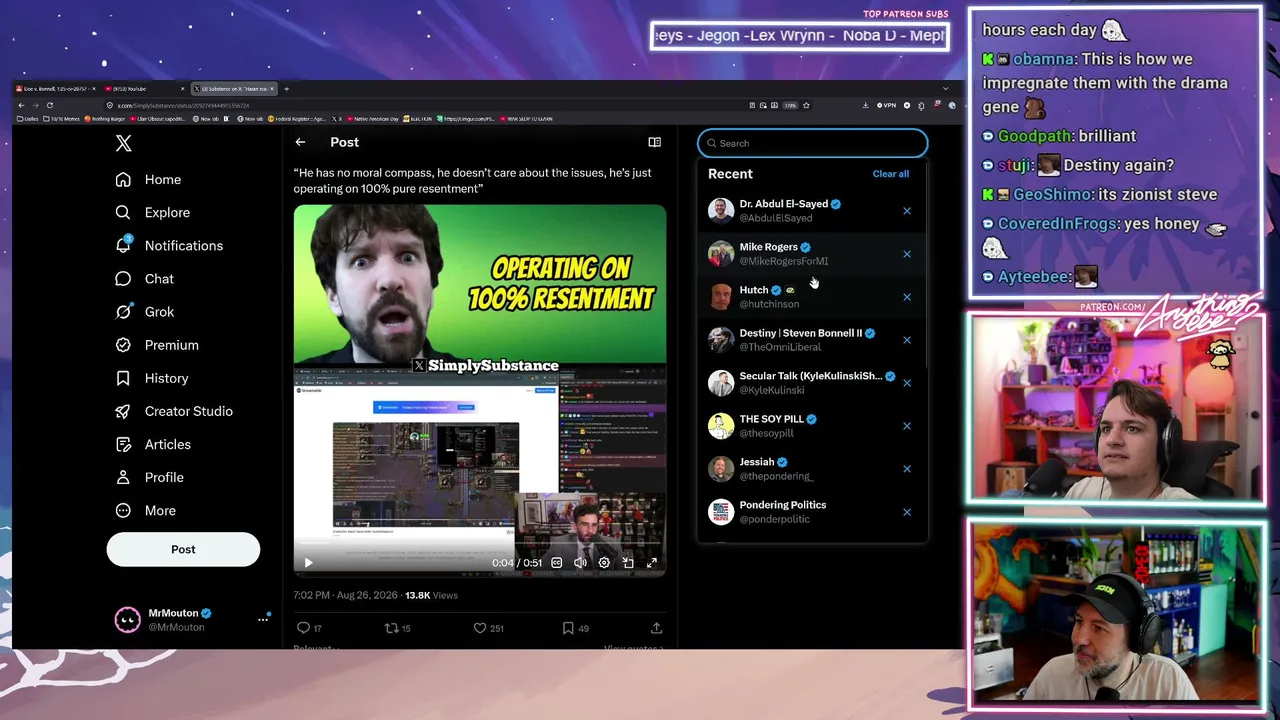Screen dimensions: 1280x720
Task: Open the Native American Day bookmark
Action: (373, 119)
